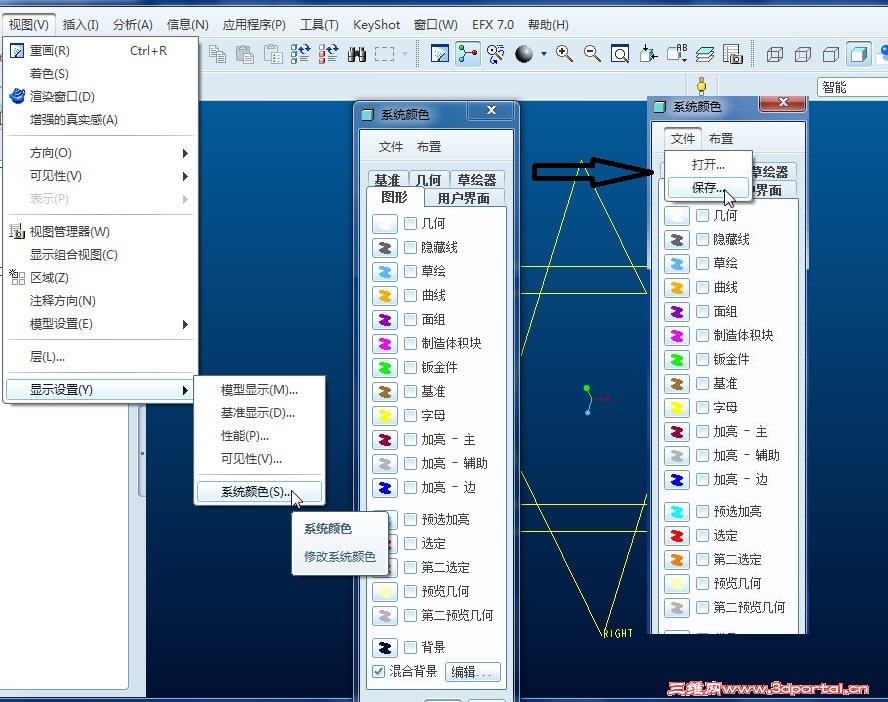This screenshot has height=702, width=888.
Task: Check 背景 box in left 系统颜色 dialog
Action: tap(411, 647)
